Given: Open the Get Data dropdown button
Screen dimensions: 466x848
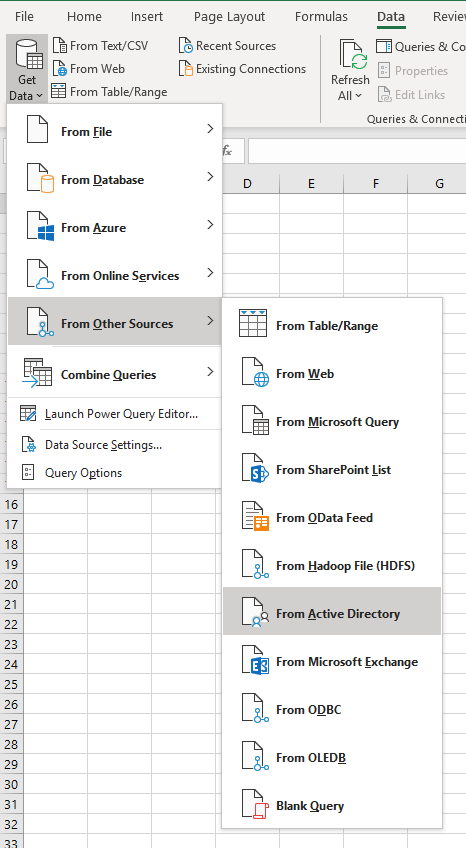Looking at the screenshot, I should coord(27,69).
